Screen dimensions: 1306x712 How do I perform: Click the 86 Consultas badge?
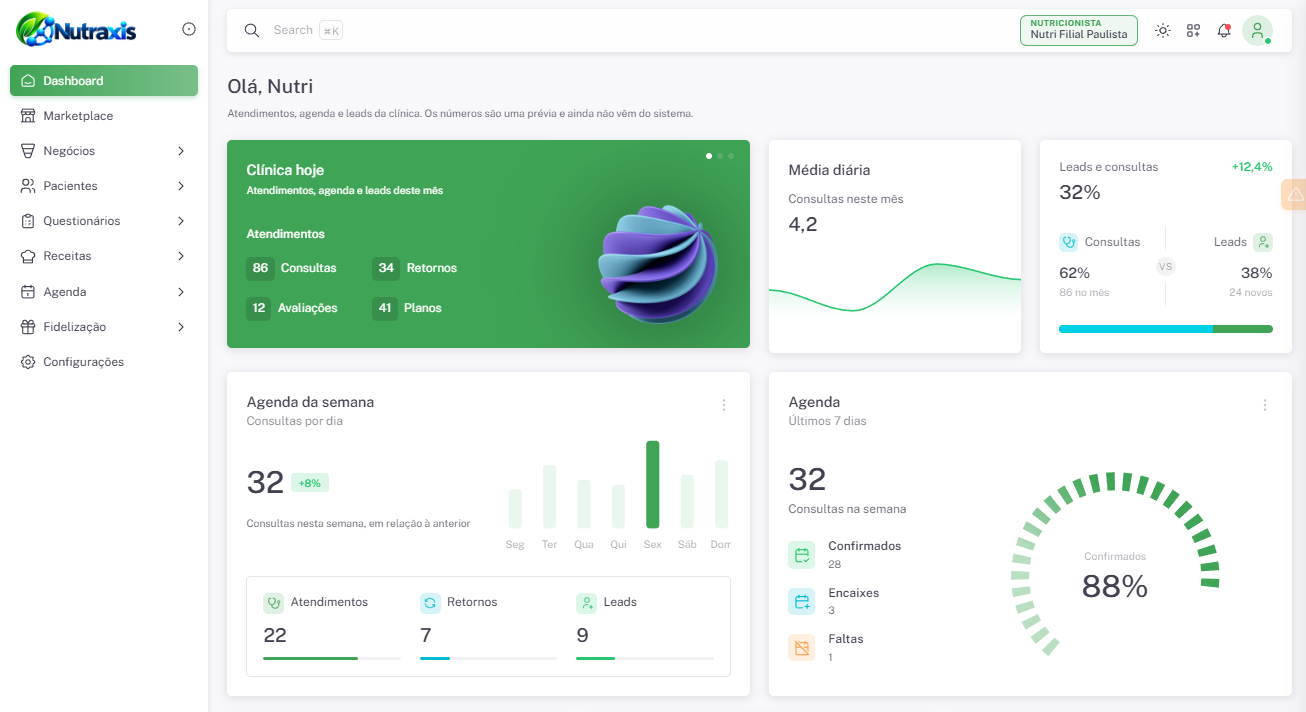[260, 268]
